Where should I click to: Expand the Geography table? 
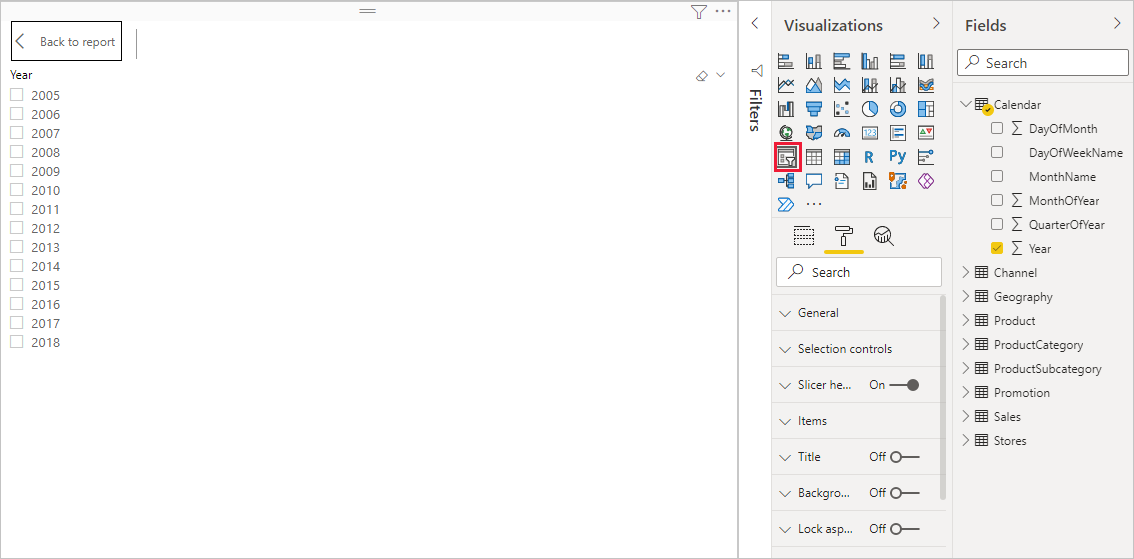point(965,296)
